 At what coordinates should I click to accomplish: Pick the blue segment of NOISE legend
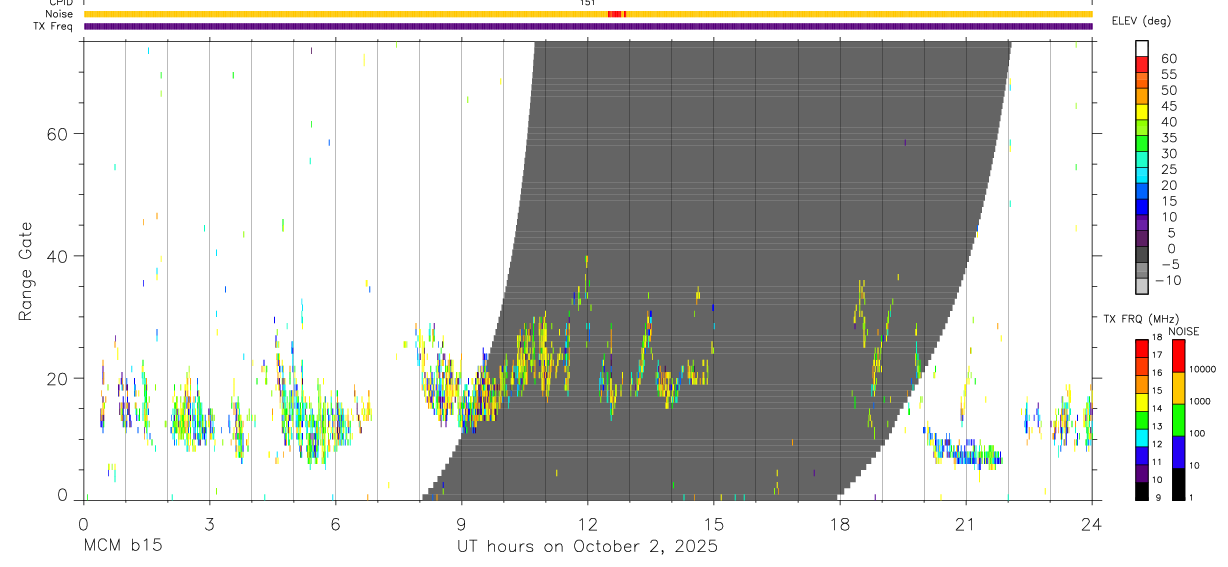pyautogui.click(x=1178, y=452)
